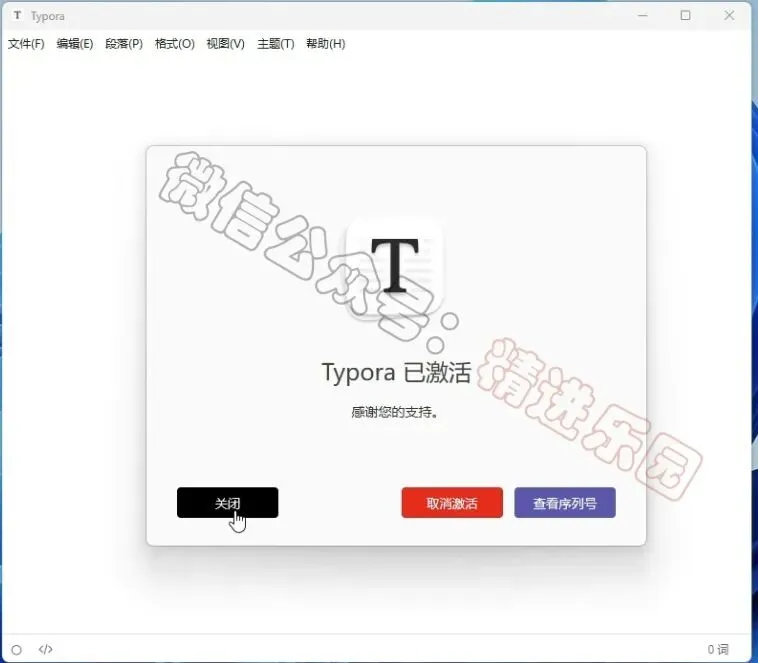
Task: Click the 感谢您的支持。 message
Action: pyautogui.click(x=394, y=412)
